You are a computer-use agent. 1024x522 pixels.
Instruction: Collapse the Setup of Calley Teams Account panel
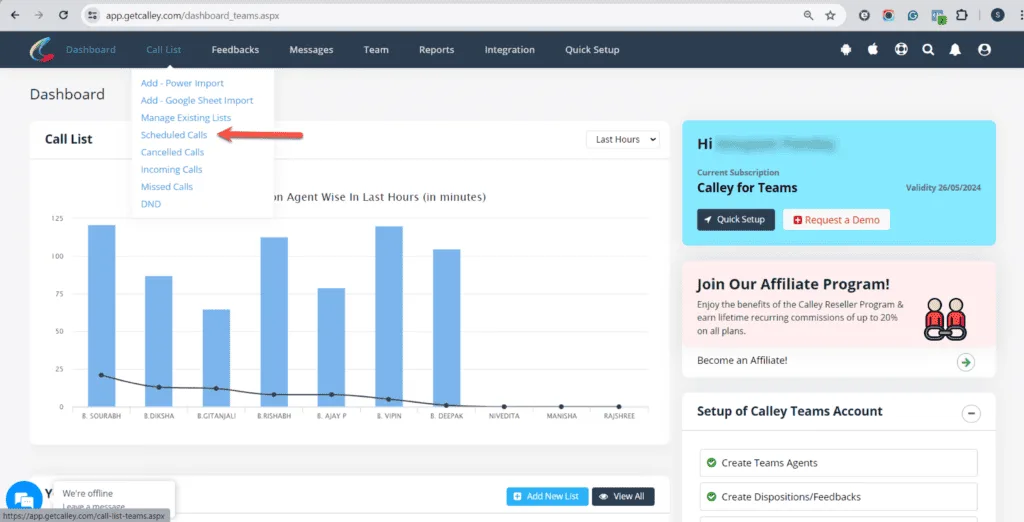(971, 413)
